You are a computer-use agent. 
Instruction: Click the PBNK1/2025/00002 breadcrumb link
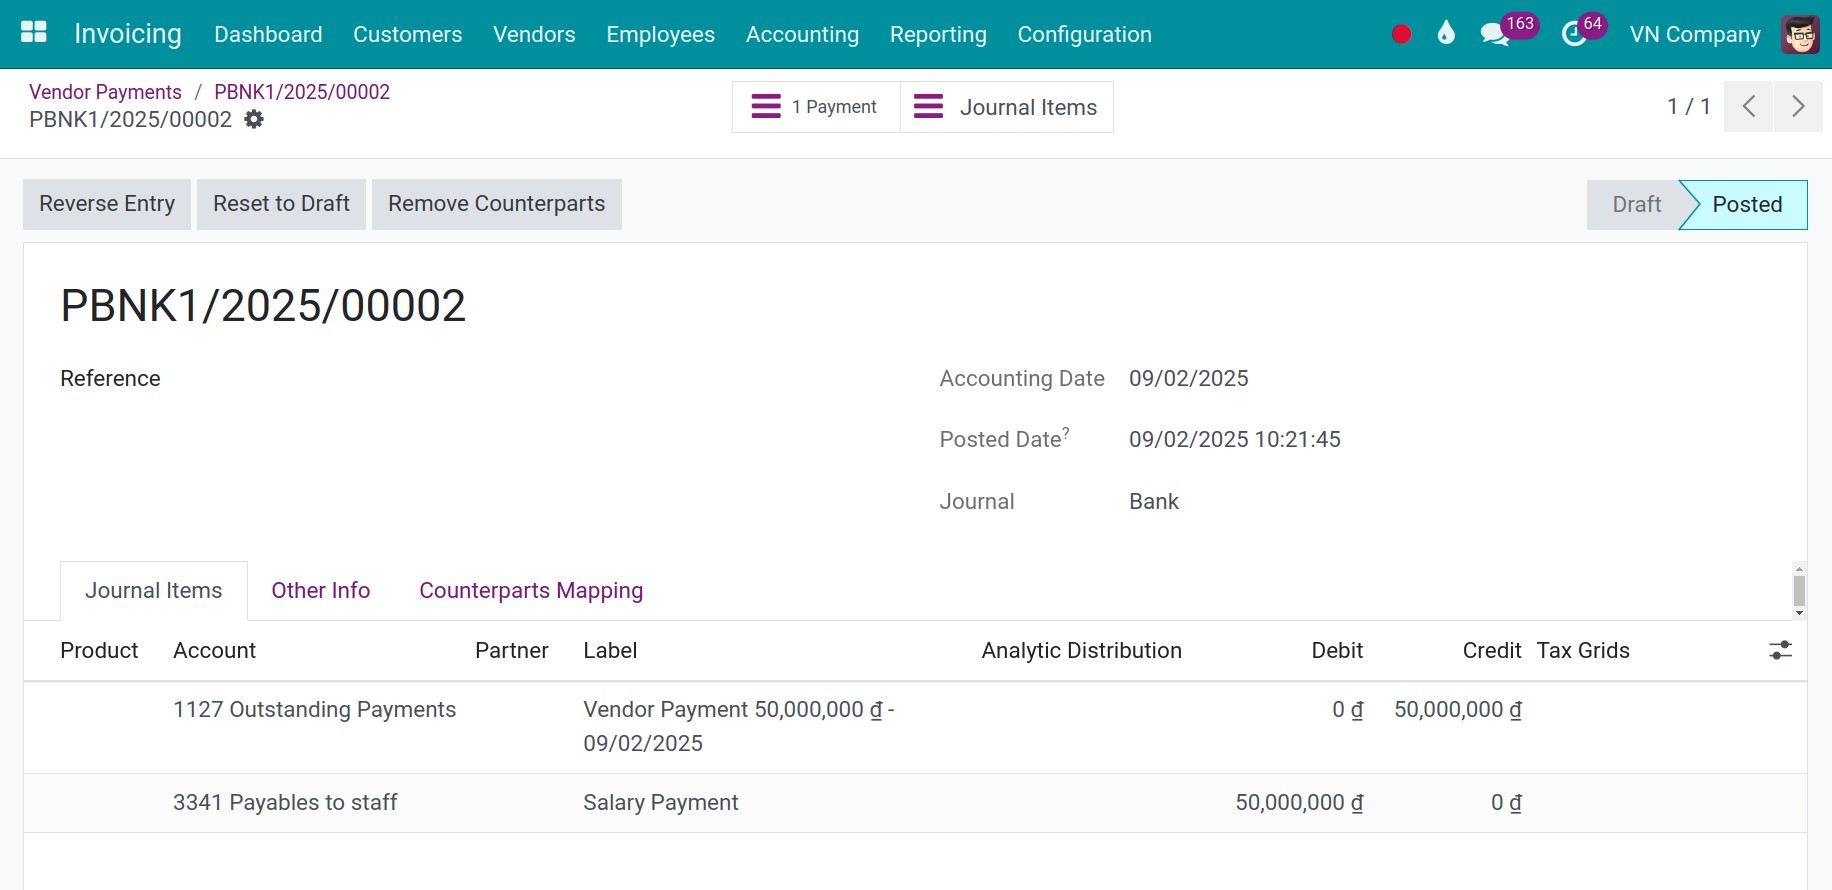[x=302, y=92]
